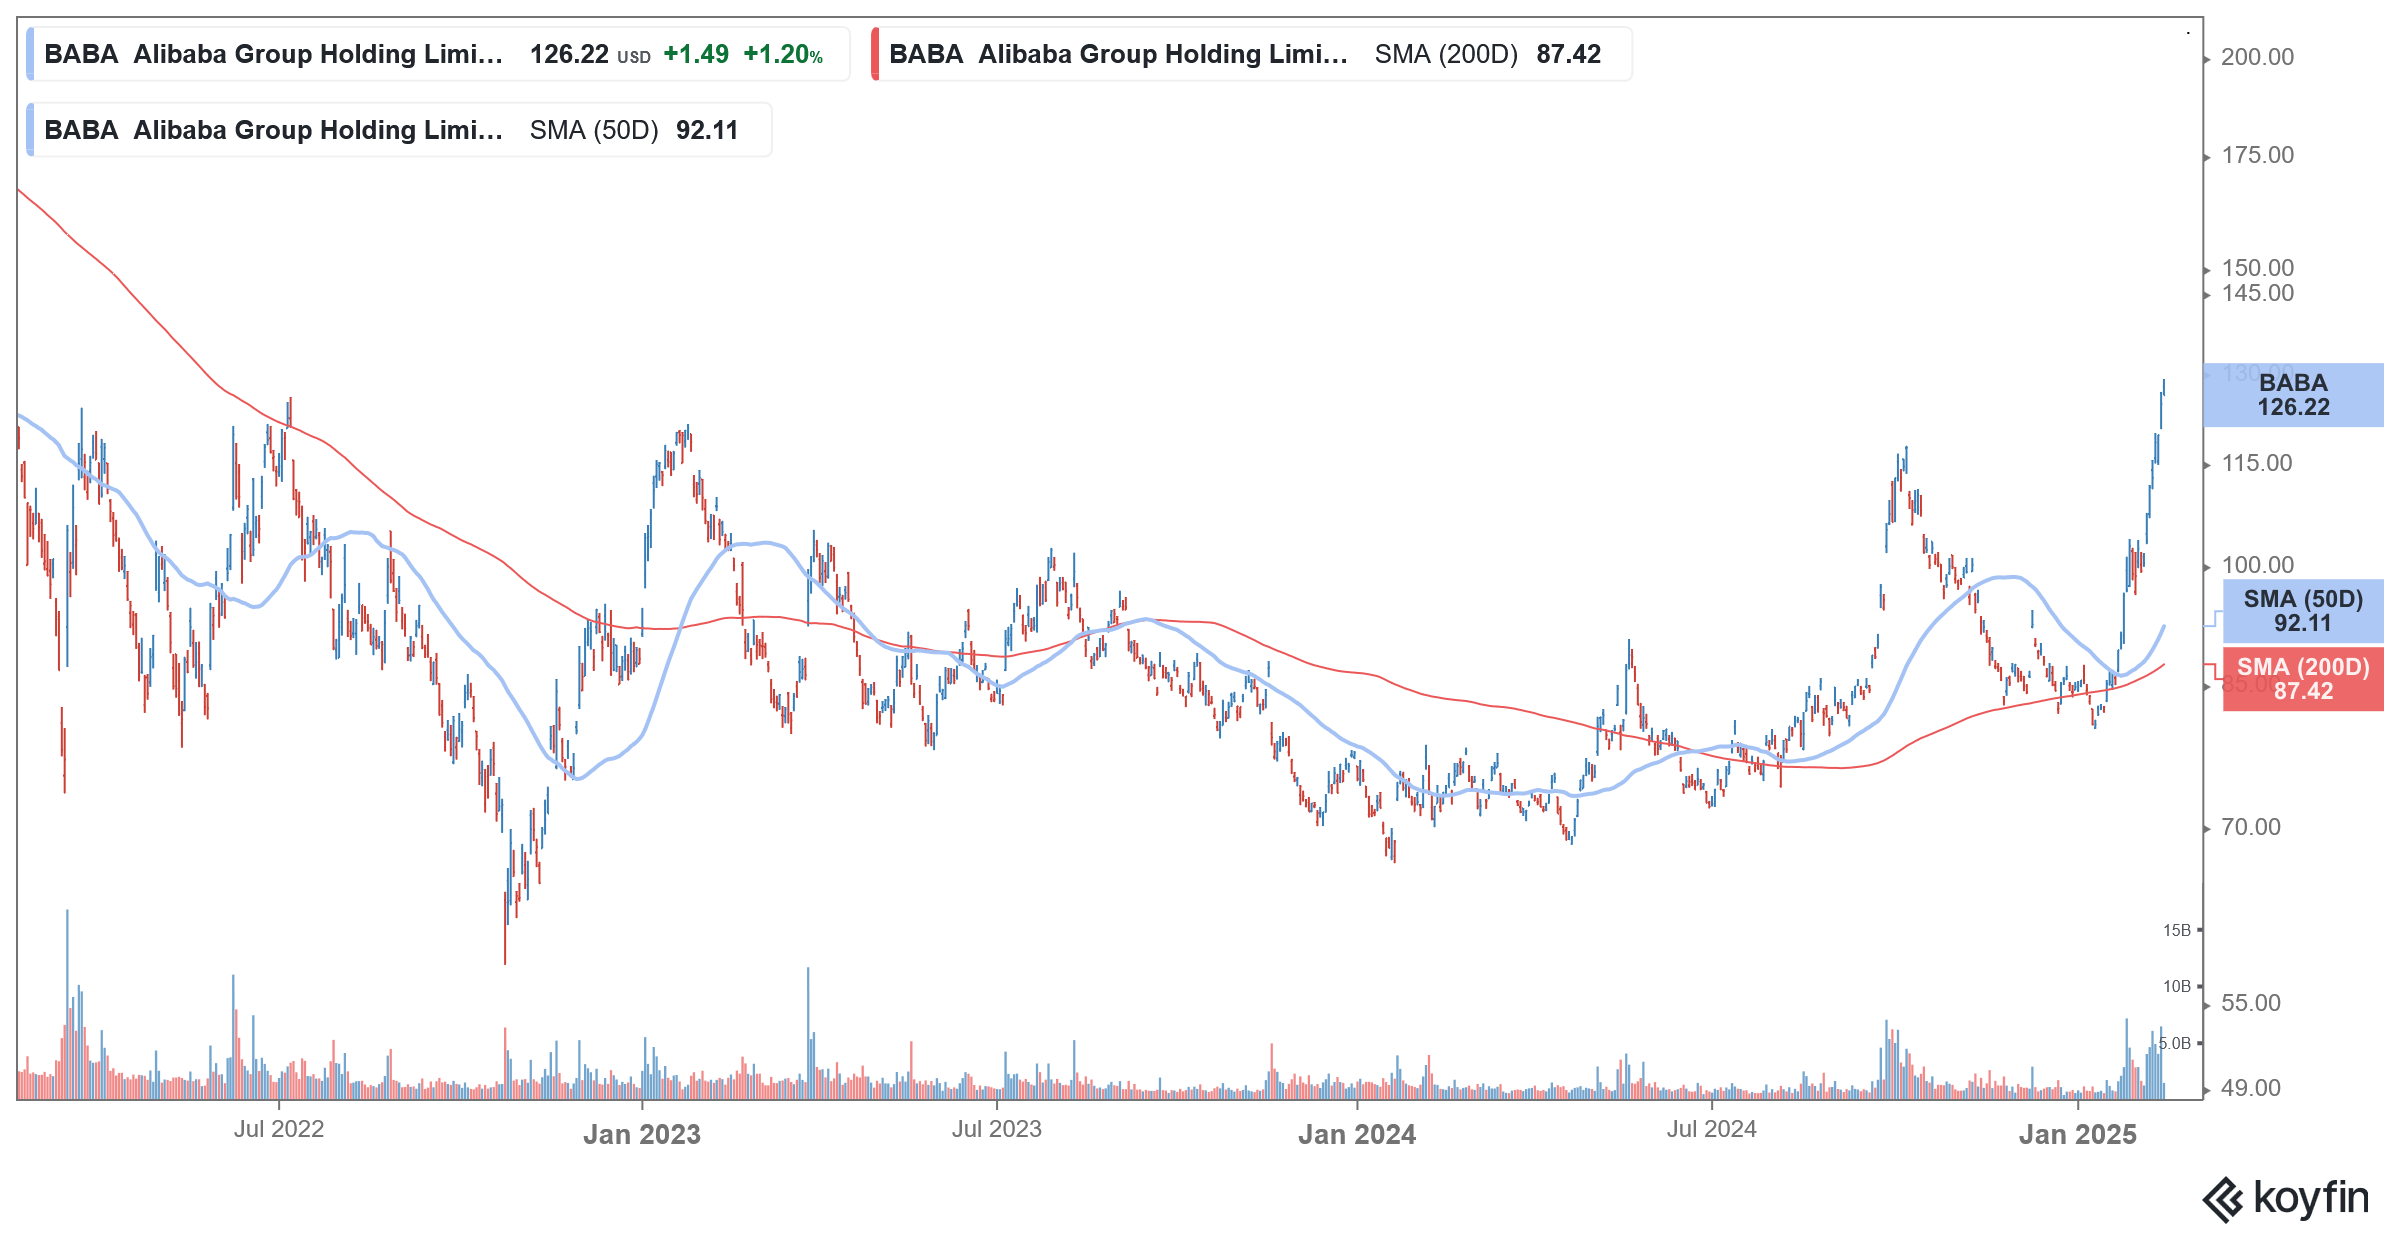Click the Jul 2024 date label

tap(1712, 1129)
